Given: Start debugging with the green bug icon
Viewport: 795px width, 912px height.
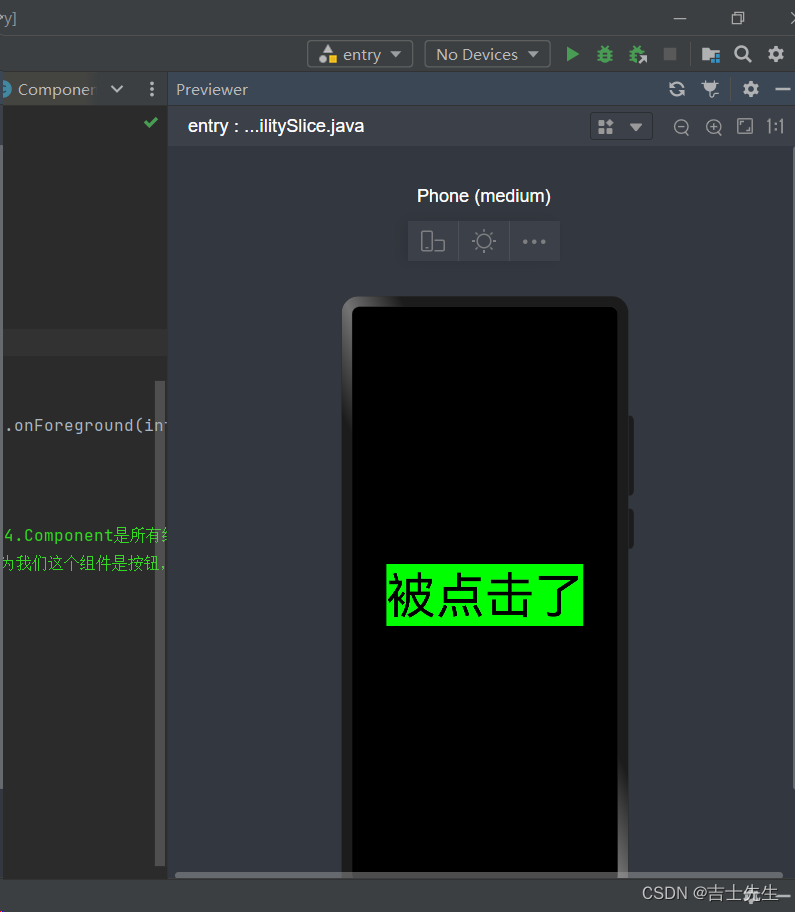Looking at the screenshot, I should (x=605, y=55).
